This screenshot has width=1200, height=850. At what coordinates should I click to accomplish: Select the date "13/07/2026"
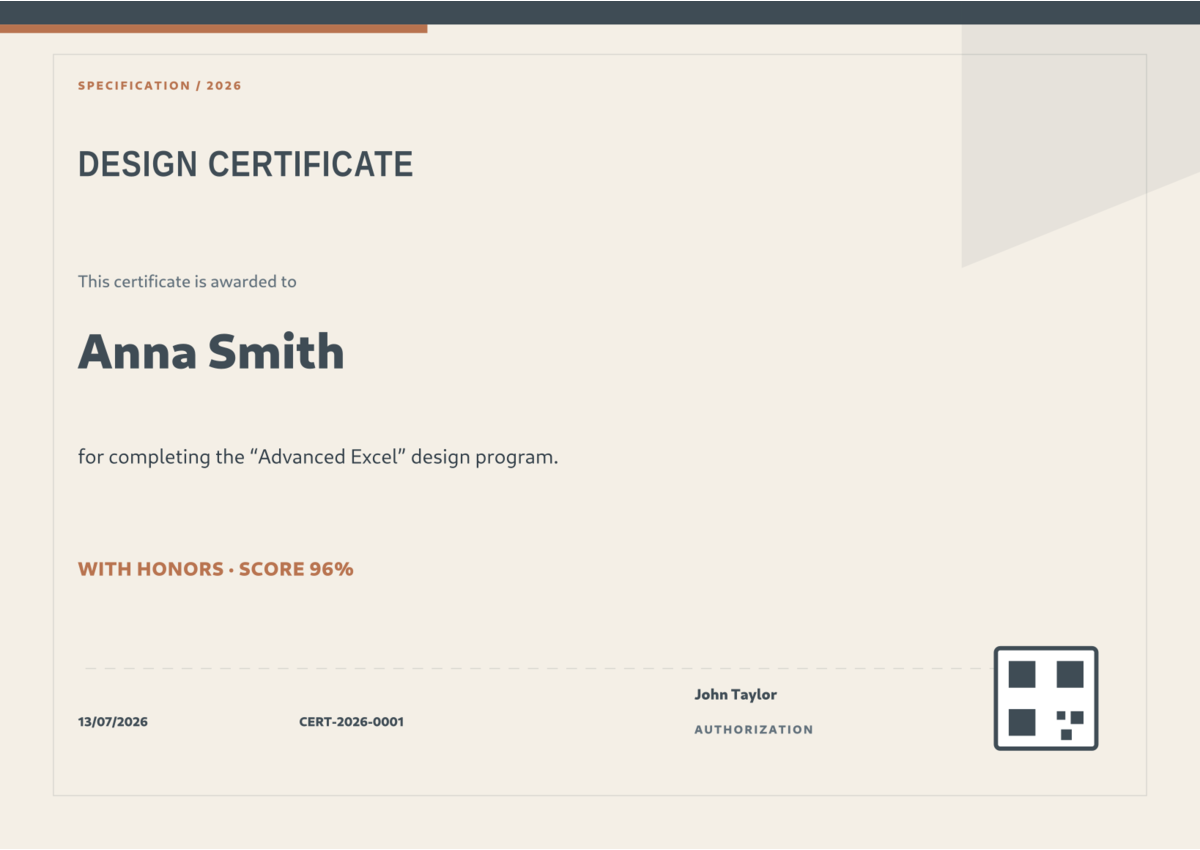(x=113, y=722)
